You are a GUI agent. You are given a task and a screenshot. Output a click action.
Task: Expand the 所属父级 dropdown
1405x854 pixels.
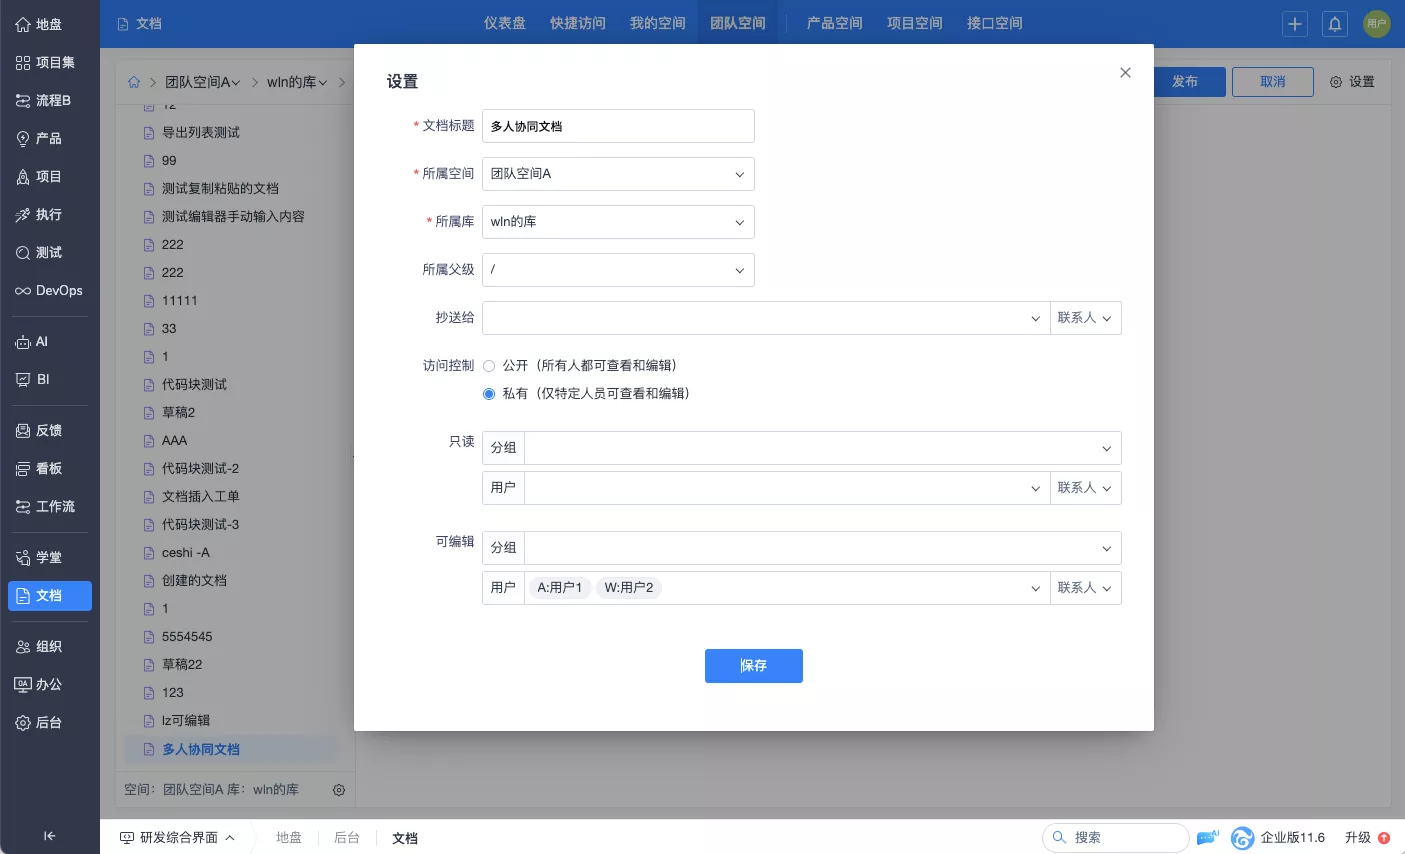pyautogui.click(x=618, y=270)
